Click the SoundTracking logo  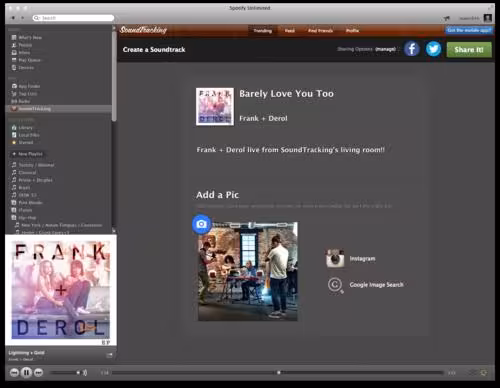(x=143, y=30)
